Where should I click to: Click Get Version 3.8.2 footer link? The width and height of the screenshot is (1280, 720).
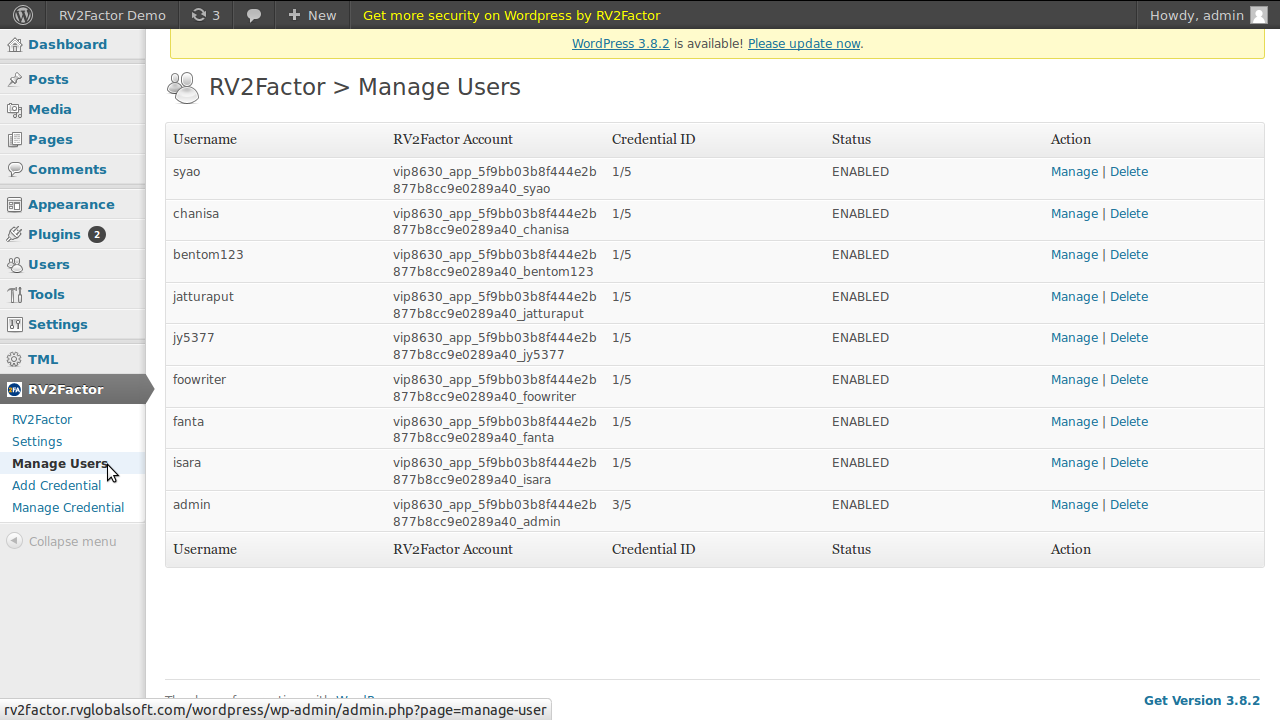pos(1202,701)
